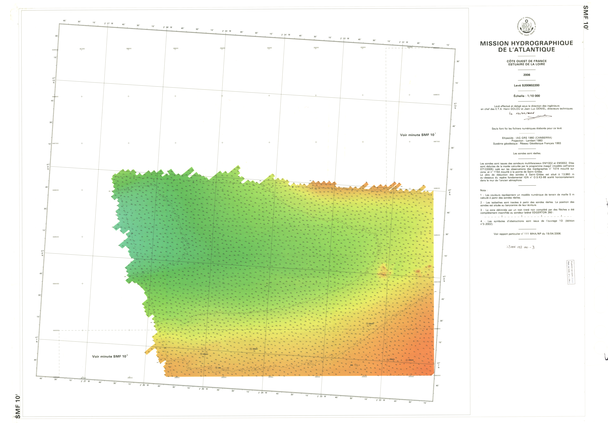Click the 'Levé' survey number line
The height and width of the screenshot is (423, 608).
[524, 83]
